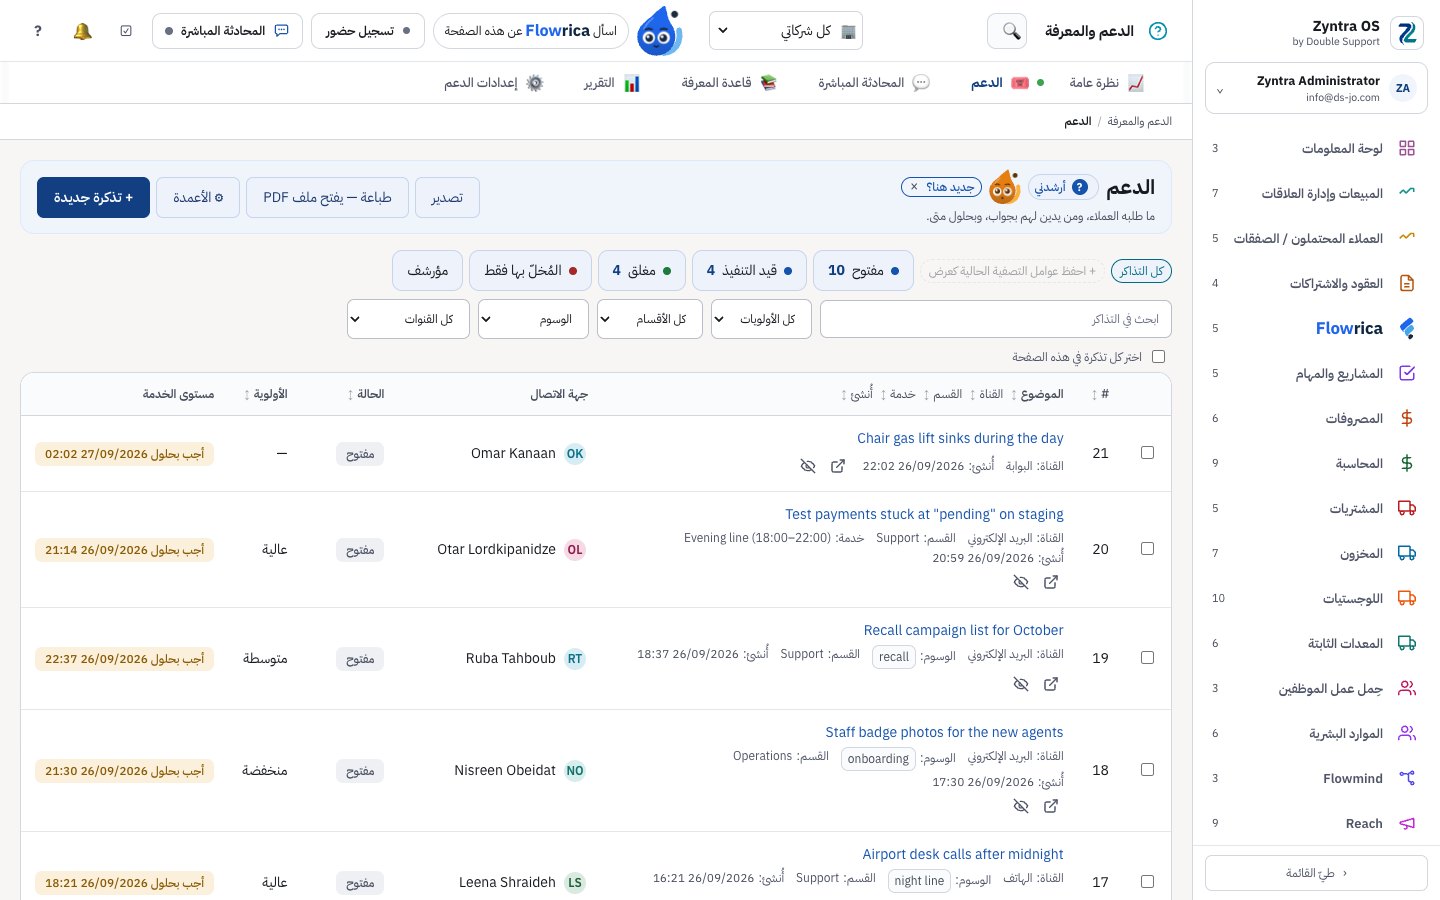1440x900 pixels.
Task: Click the ابحث في التذاكر search field
Action: pyautogui.click(x=995, y=319)
